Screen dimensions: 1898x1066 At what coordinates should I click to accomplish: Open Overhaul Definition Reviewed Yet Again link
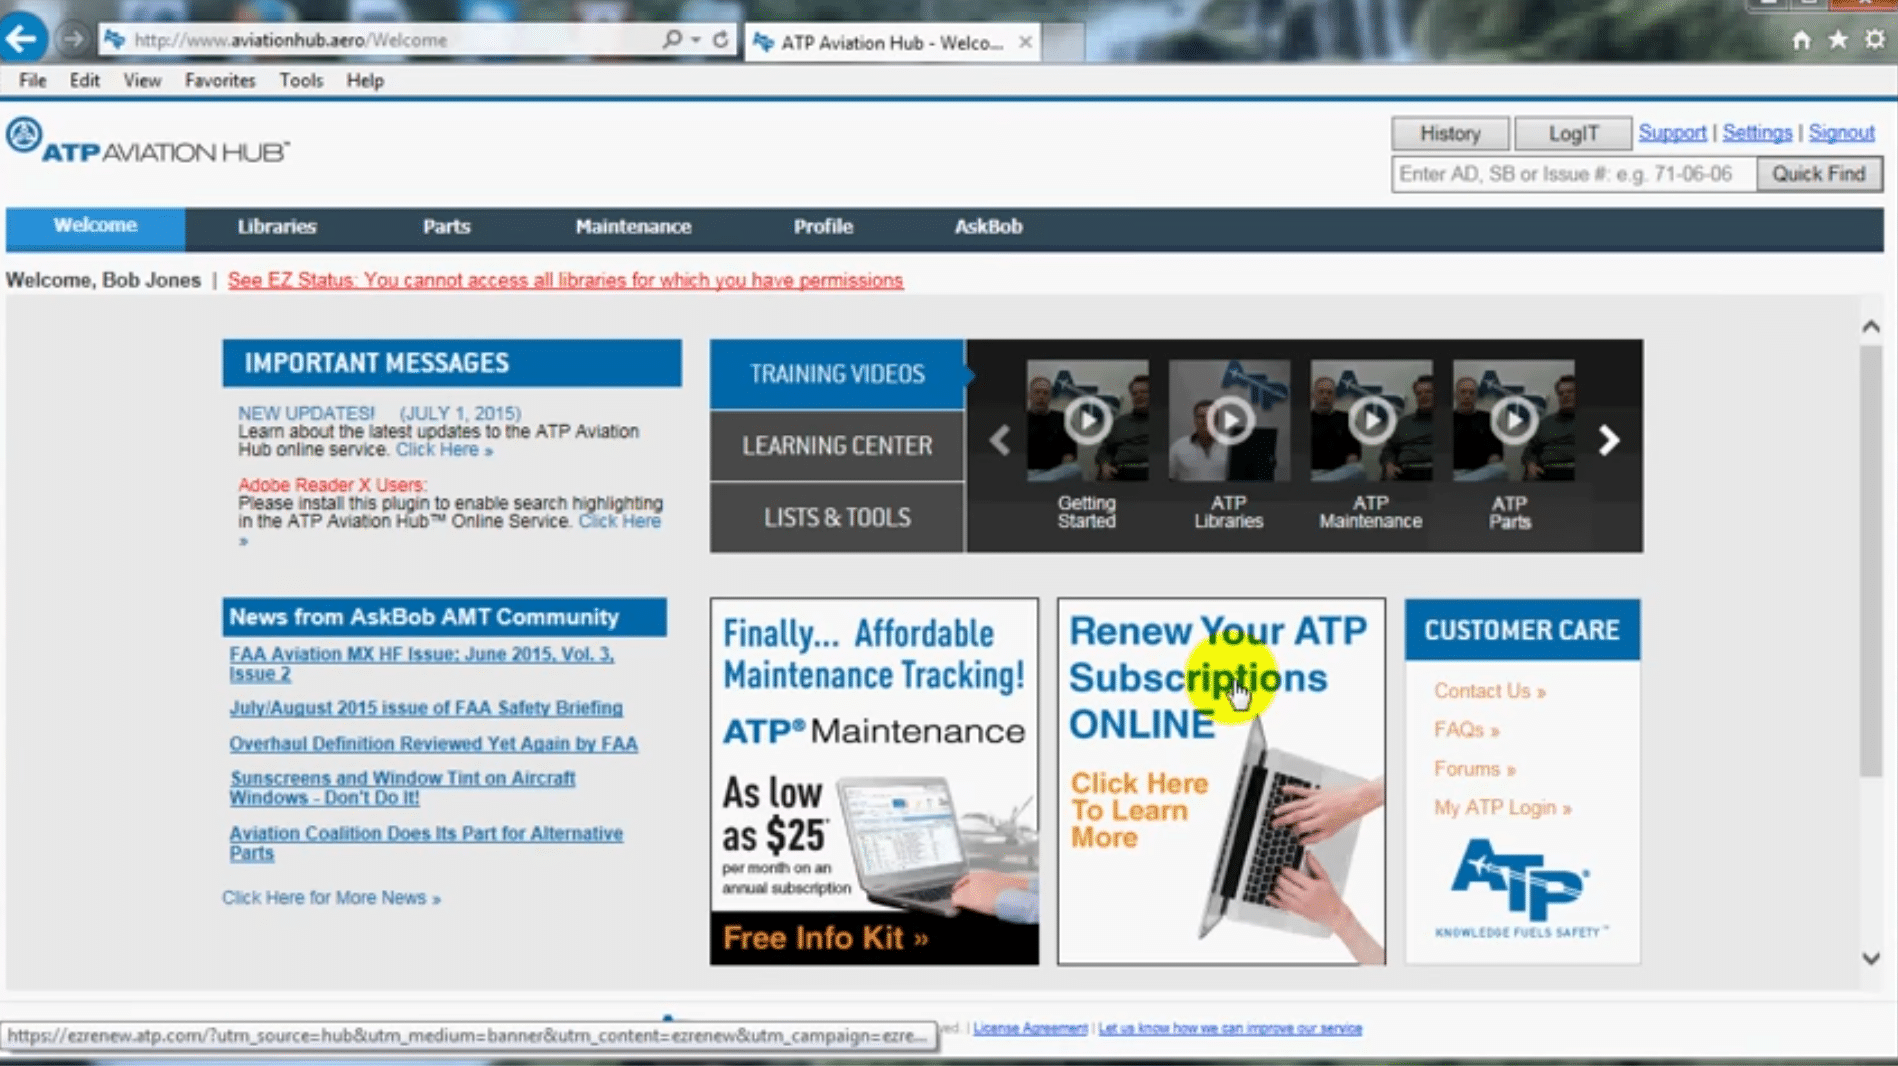(x=433, y=744)
